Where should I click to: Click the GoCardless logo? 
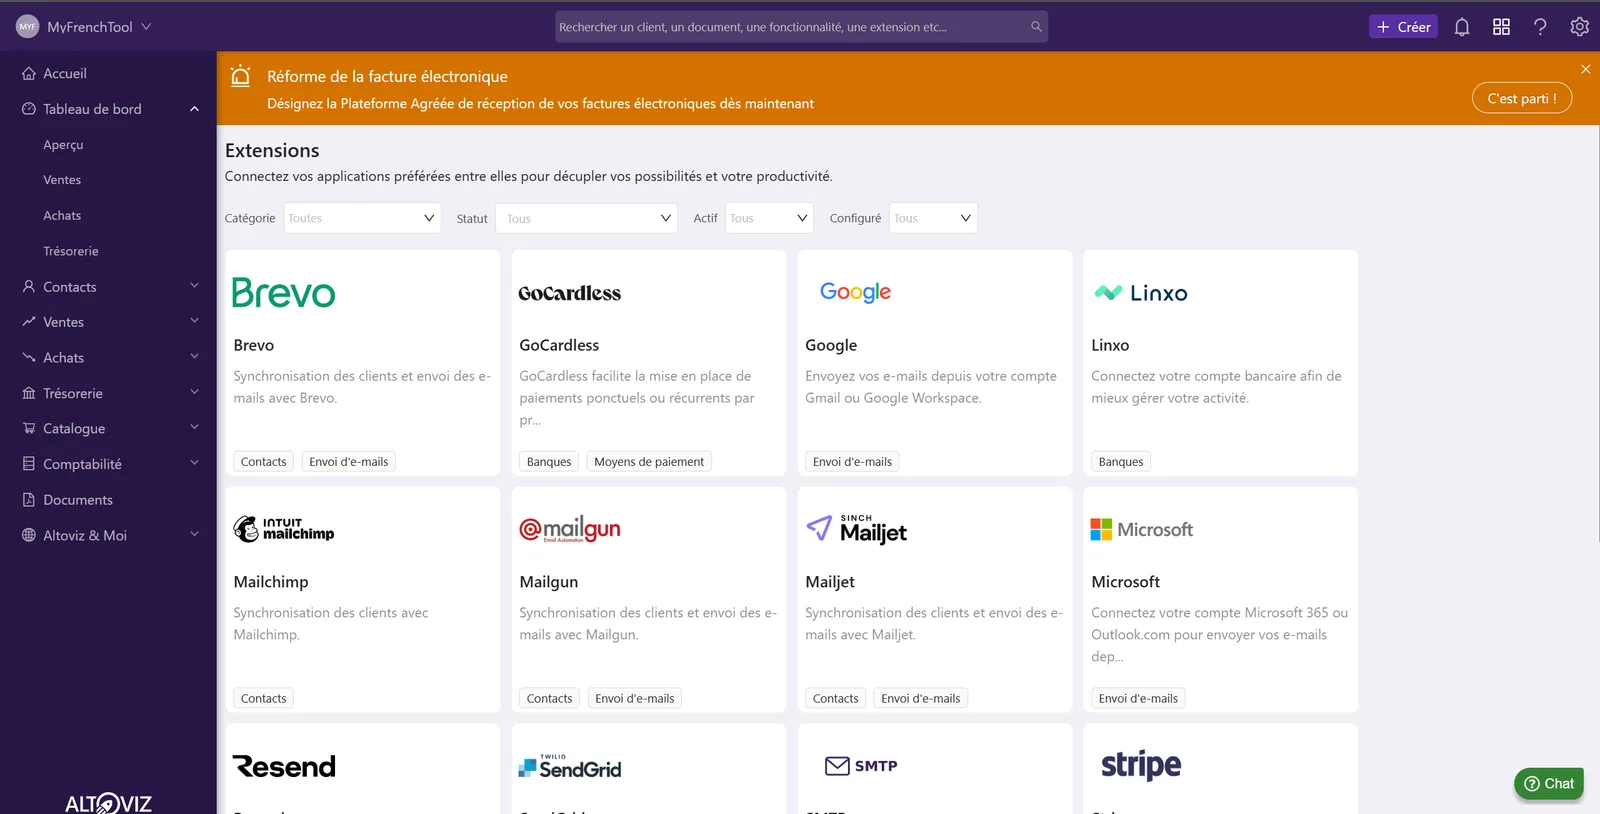(x=569, y=293)
